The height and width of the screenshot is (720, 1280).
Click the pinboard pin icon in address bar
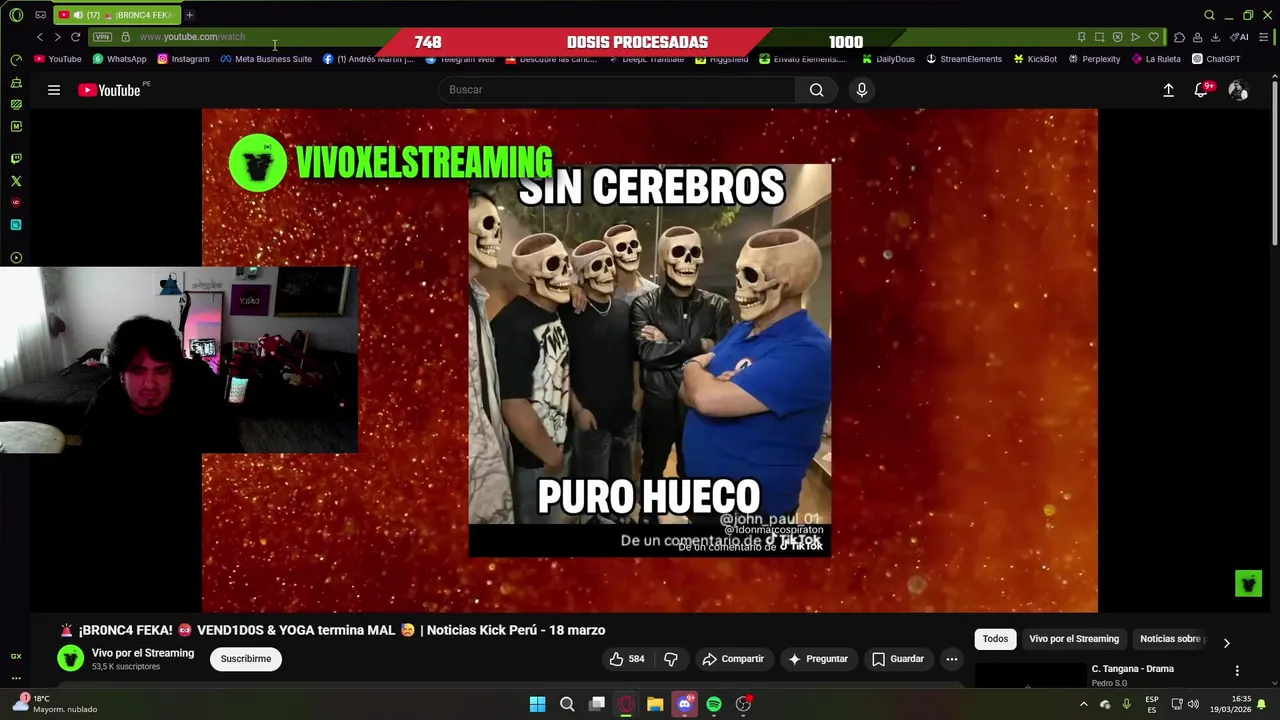(1081, 37)
